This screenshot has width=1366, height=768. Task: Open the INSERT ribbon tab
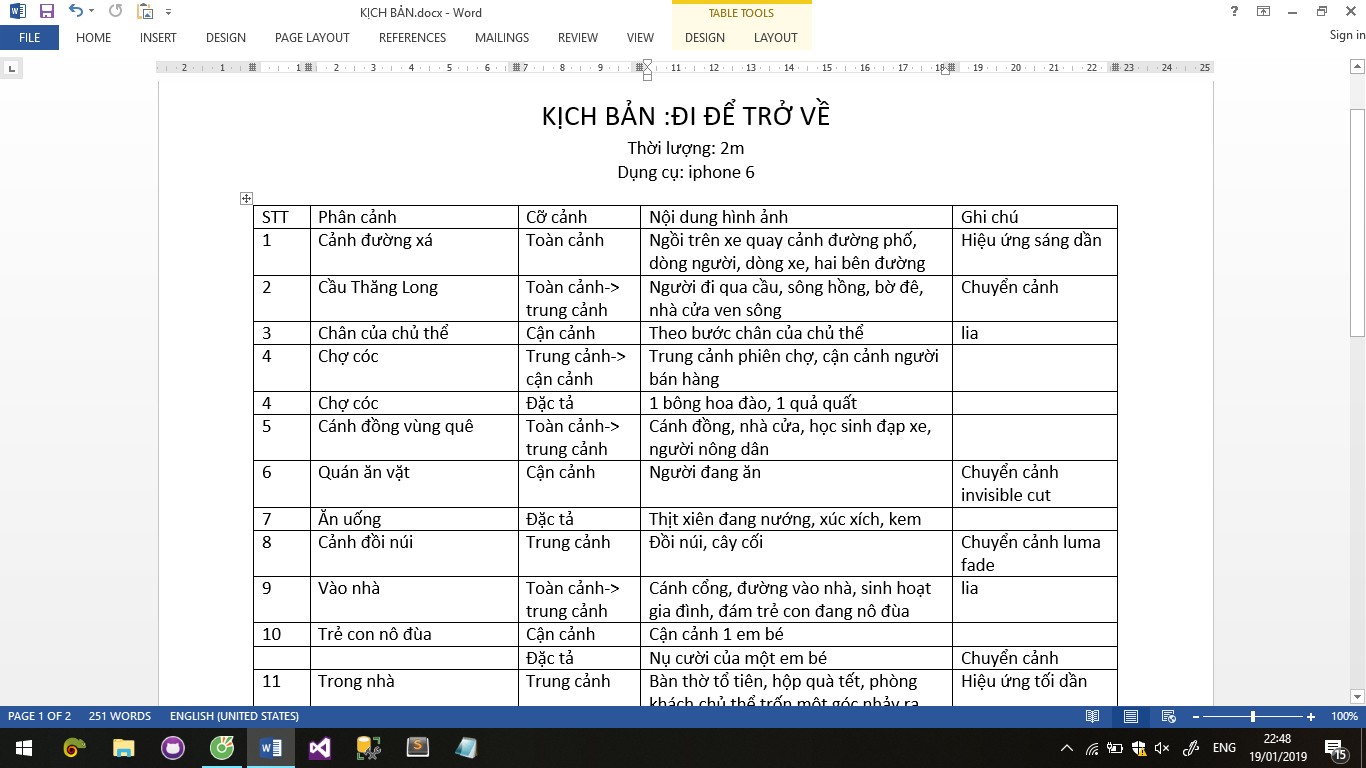[x=158, y=38]
